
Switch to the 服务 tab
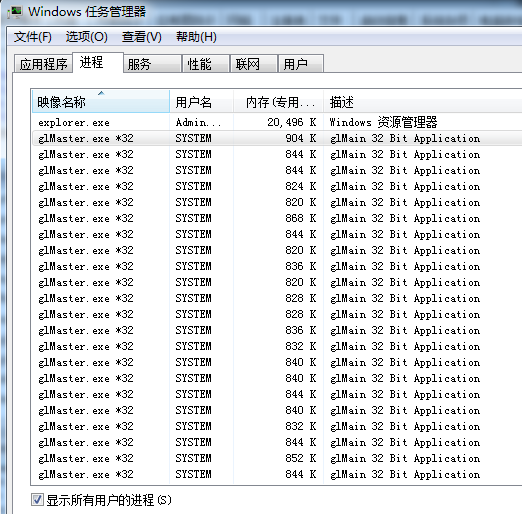pyautogui.click(x=152, y=64)
